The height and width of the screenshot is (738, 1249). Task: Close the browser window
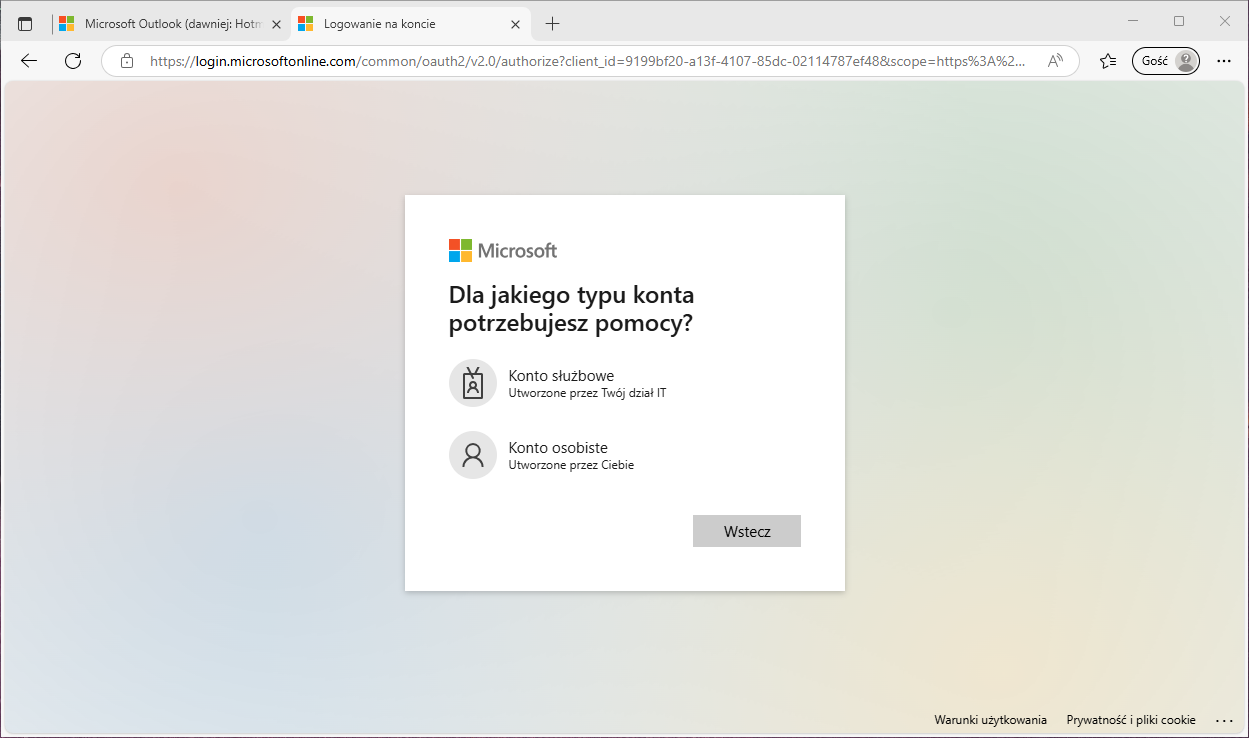click(1225, 21)
